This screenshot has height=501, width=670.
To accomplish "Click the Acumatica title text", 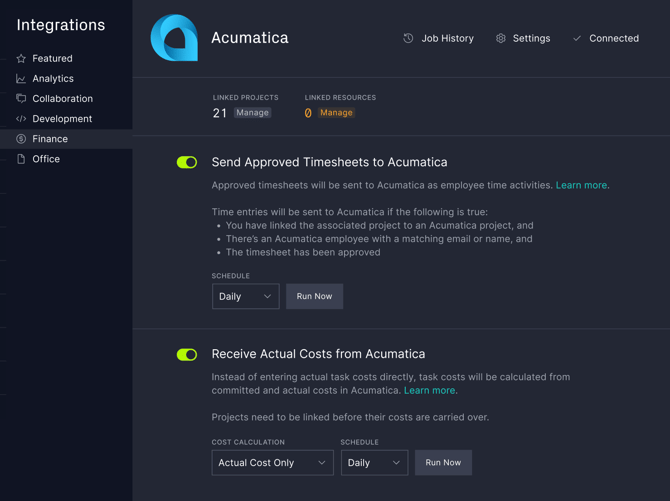I will 250,38.
